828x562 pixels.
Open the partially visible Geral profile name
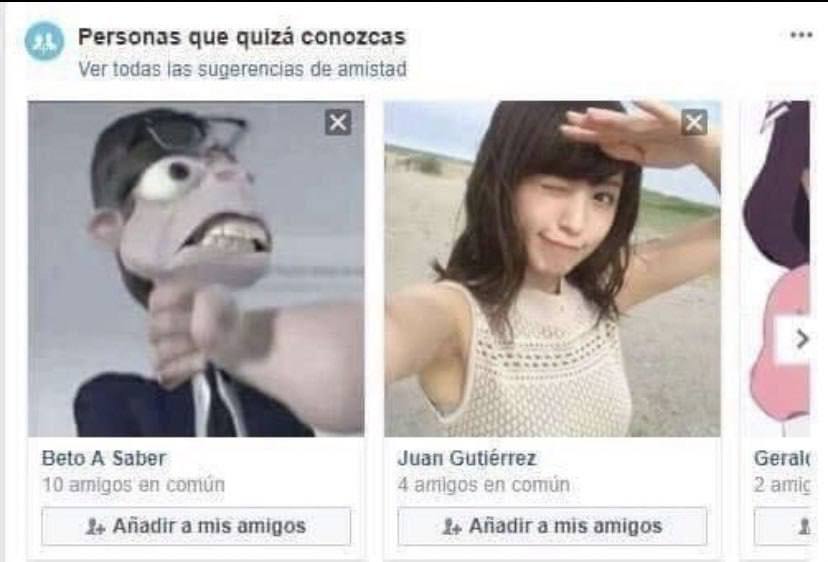click(782, 458)
